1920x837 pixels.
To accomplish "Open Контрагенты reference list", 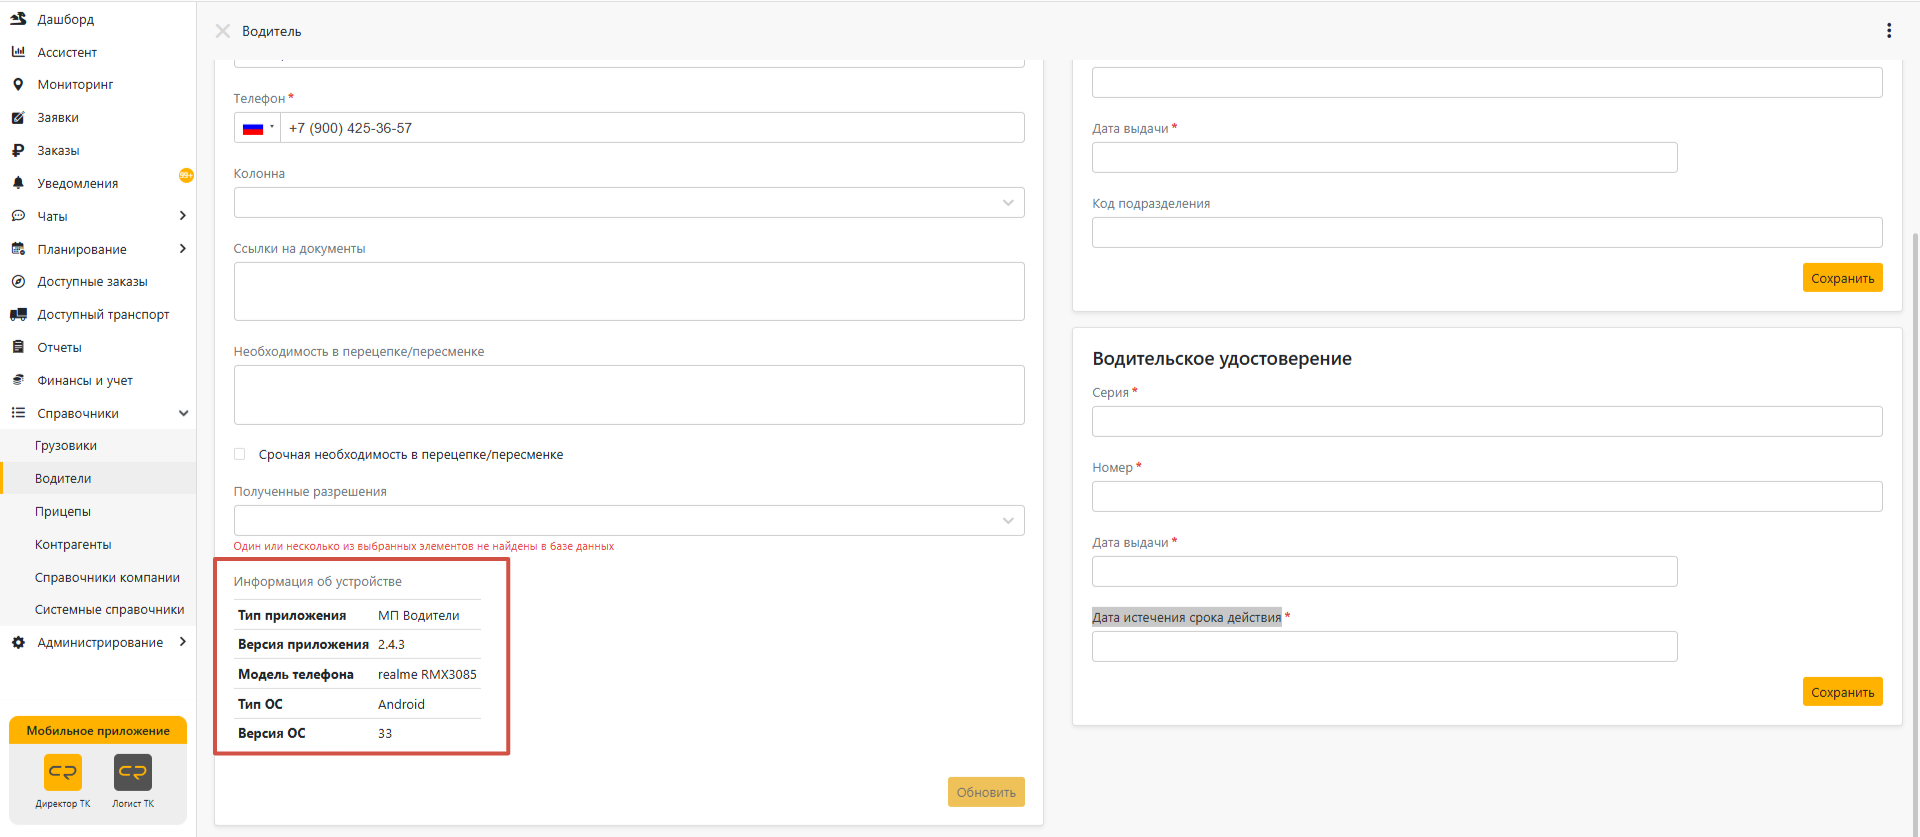I will [73, 545].
